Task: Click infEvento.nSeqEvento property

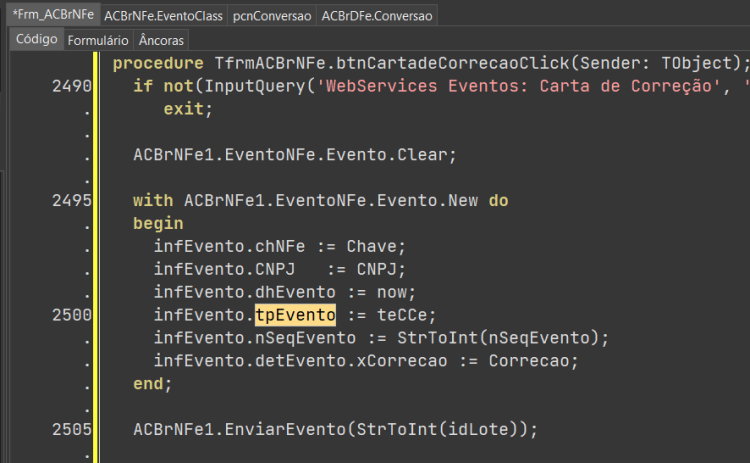Action: [254, 338]
